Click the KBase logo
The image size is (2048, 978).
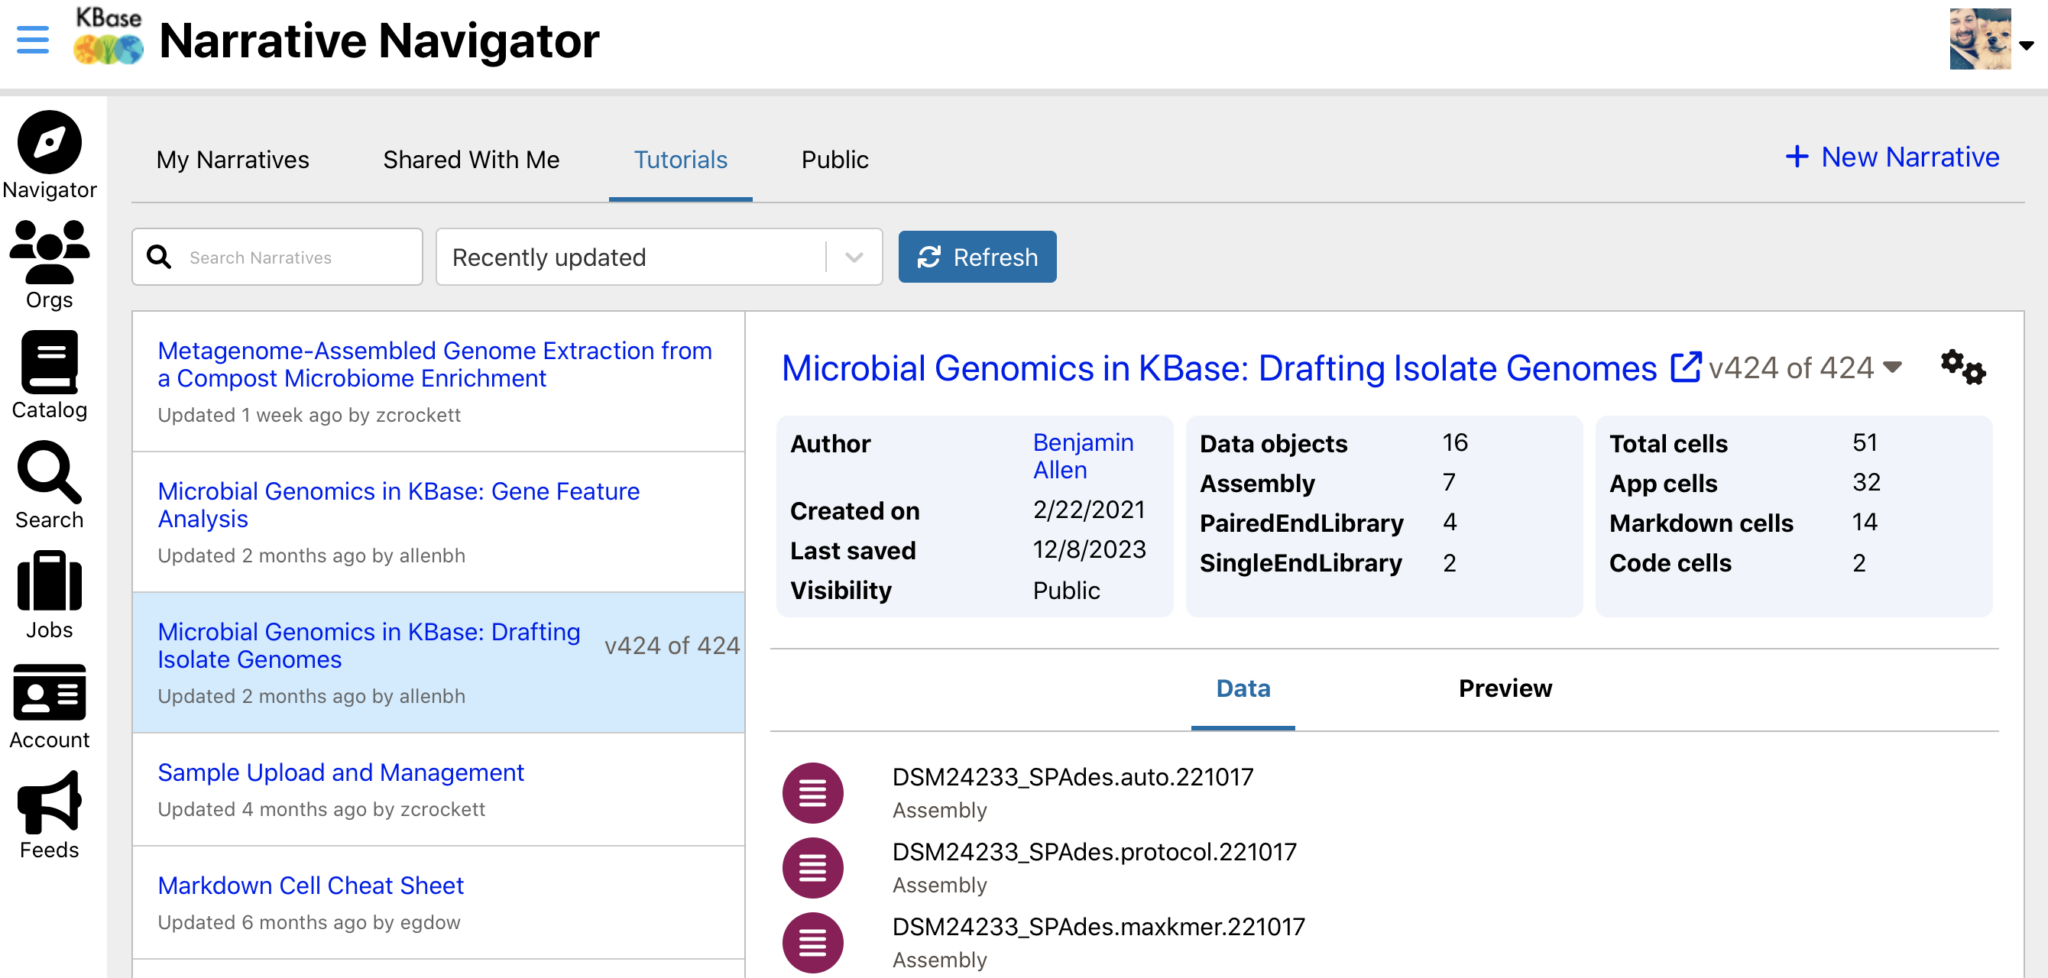click(x=107, y=40)
